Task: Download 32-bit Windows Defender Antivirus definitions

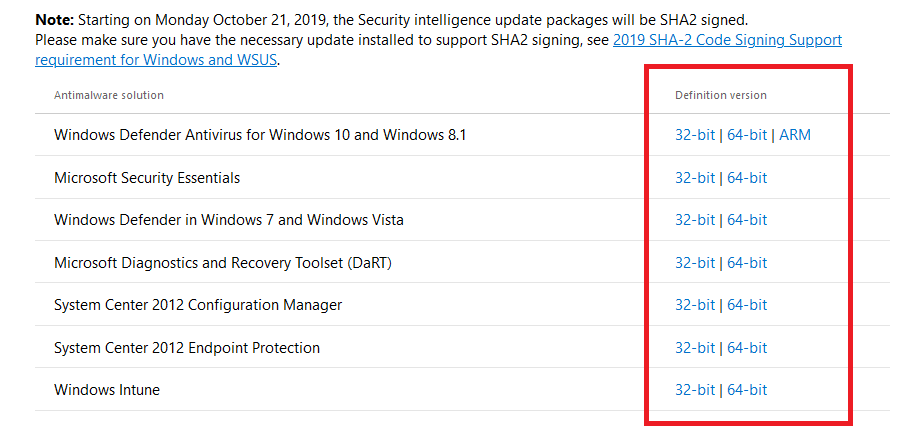Action: coord(695,135)
